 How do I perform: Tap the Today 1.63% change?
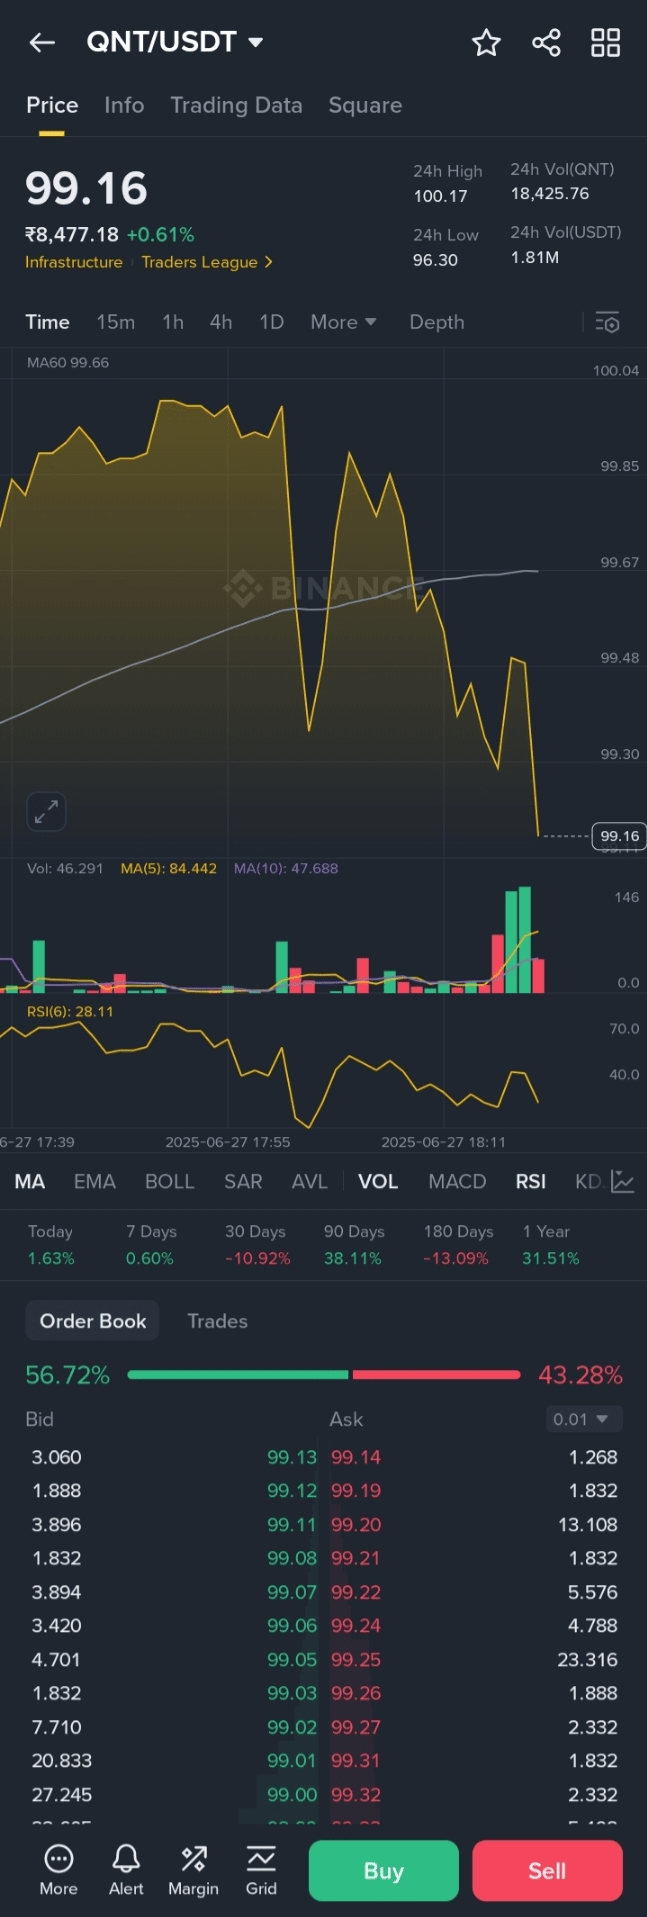point(51,1245)
